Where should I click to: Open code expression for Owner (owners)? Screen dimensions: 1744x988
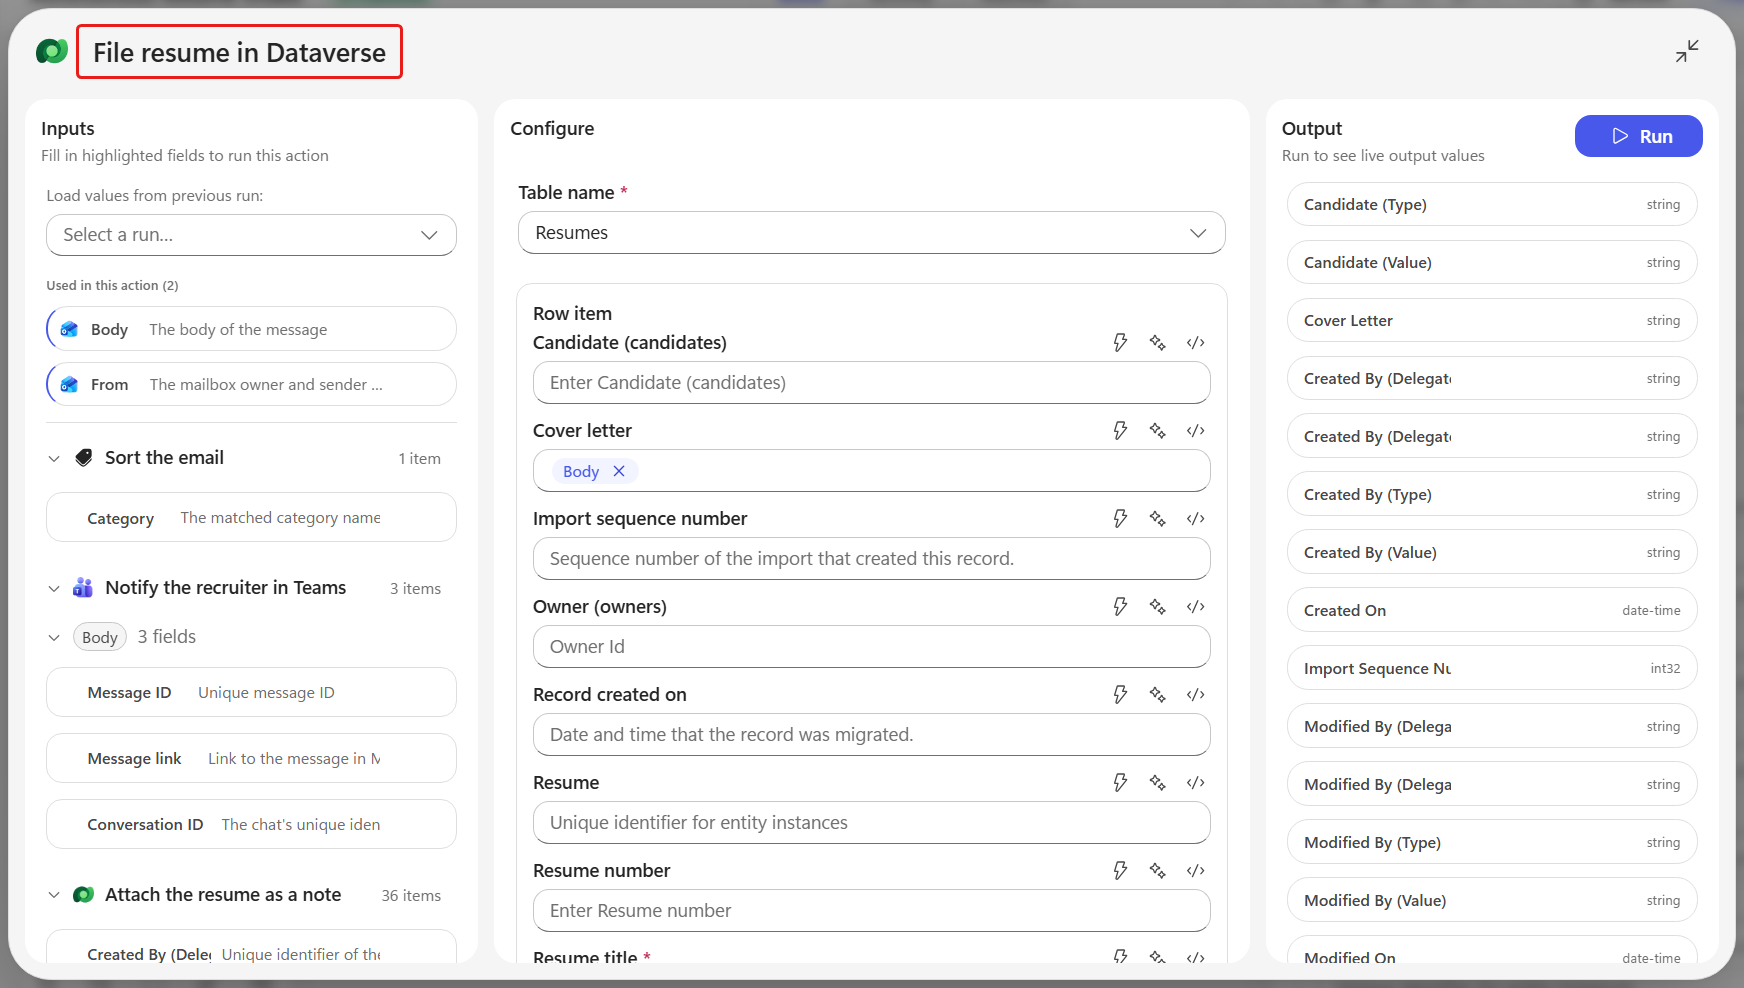(x=1195, y=607)
